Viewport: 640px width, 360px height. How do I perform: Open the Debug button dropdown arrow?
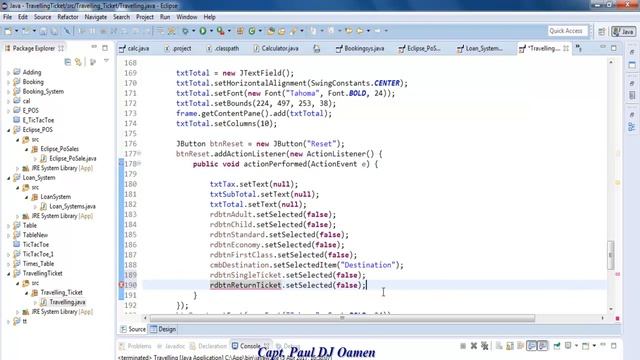[x=193, y=31]
